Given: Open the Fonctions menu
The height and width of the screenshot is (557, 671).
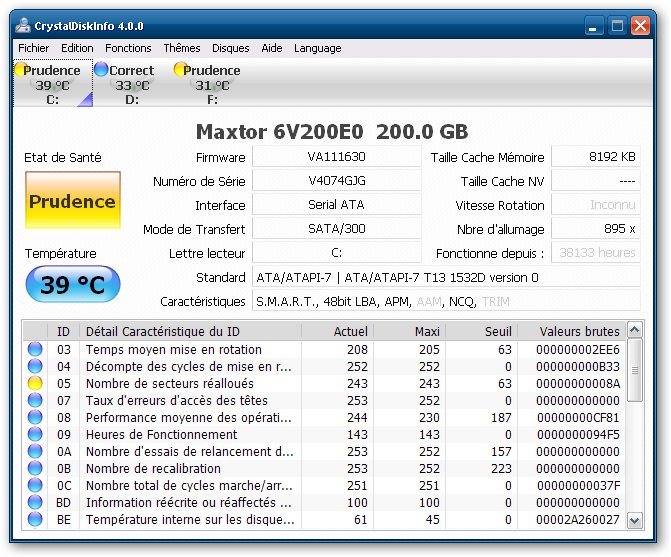Looking at the screenshot, I should pyautogui.click(x=128, y=48).
